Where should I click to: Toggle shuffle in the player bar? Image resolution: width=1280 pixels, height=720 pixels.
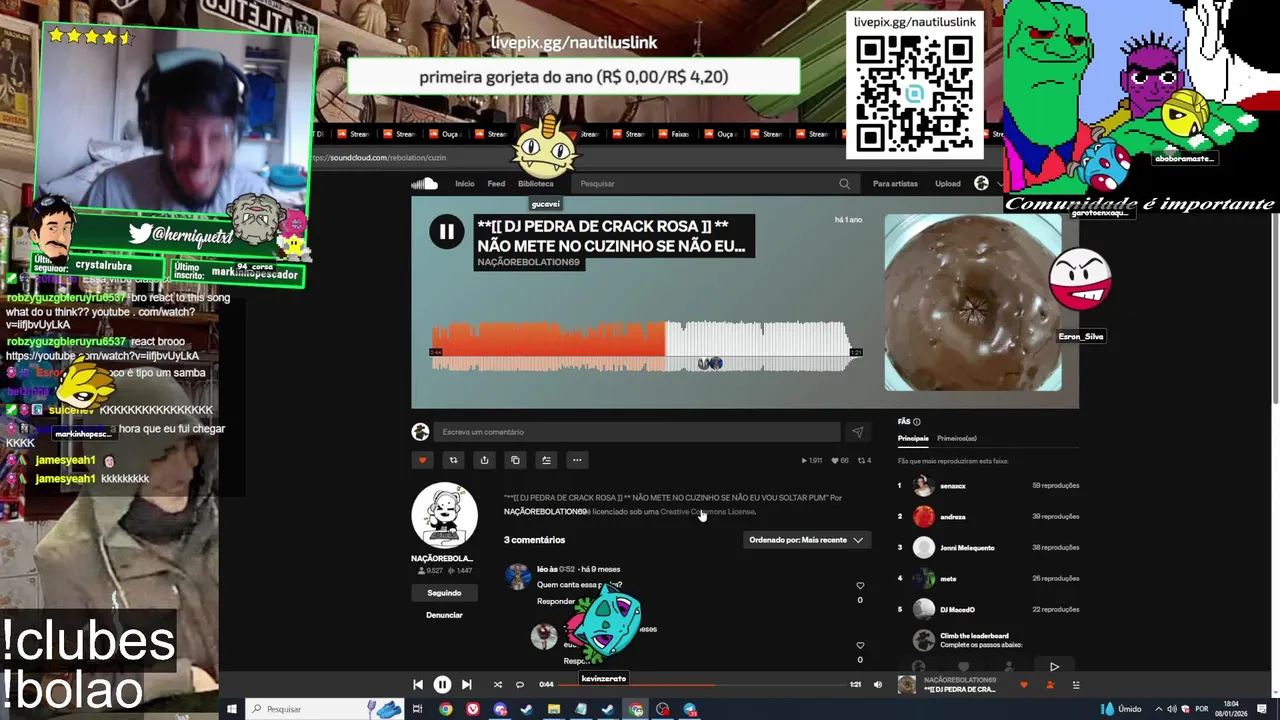coord(497,685)
